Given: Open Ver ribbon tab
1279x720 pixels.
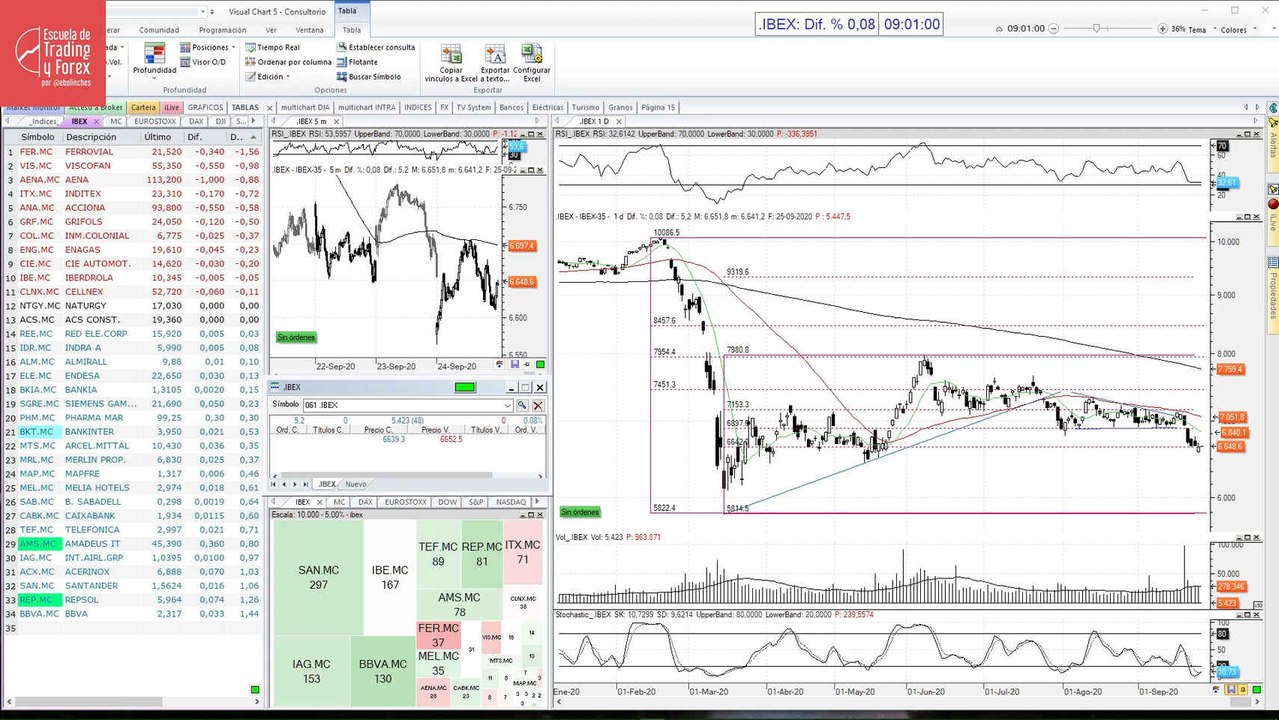Looking at the screenshot, I should click(x=271, y=30).
